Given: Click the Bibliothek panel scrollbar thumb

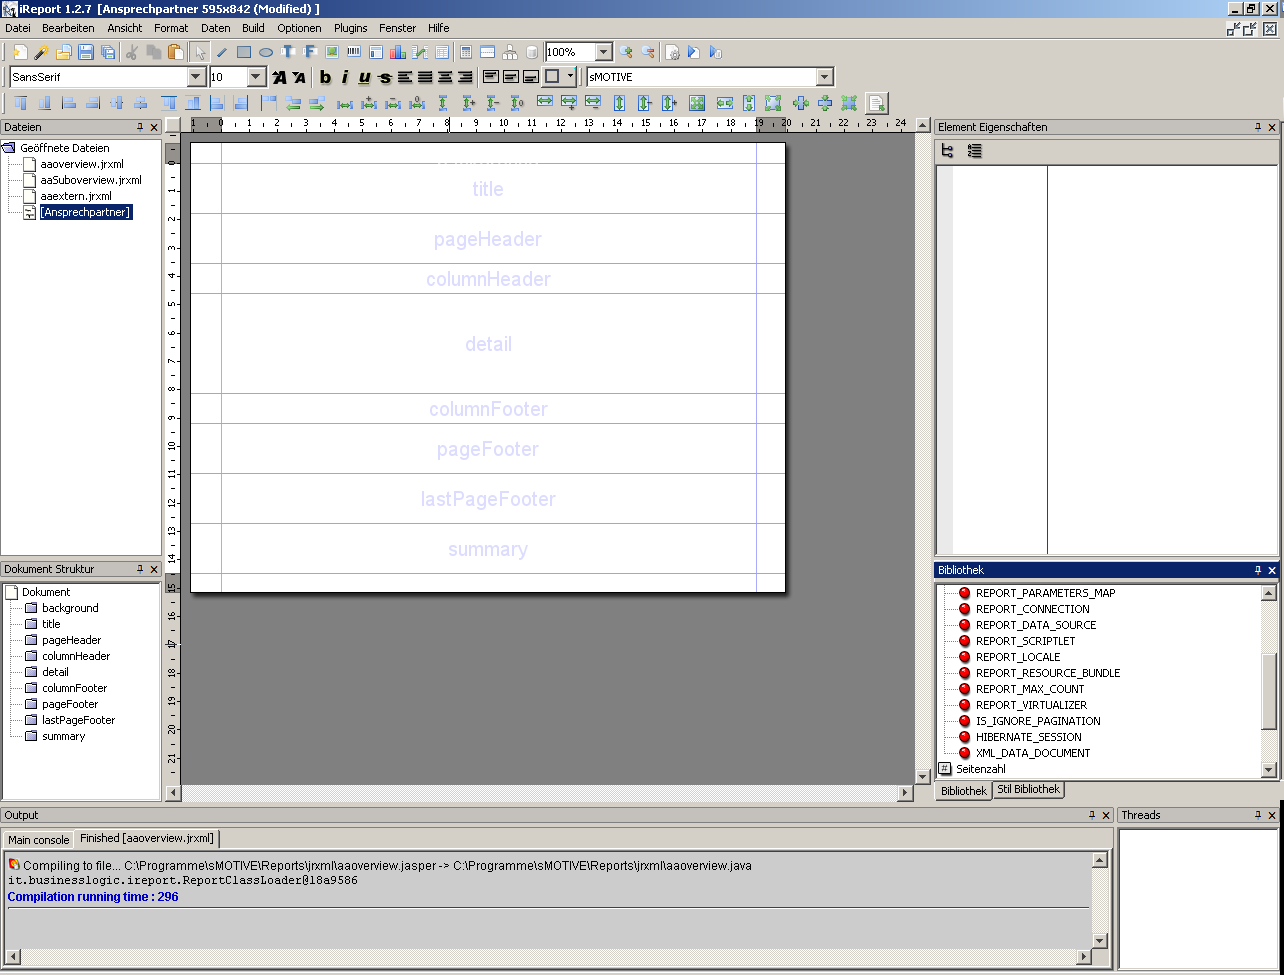Looking at the screenshot, I should point(1268,692).
